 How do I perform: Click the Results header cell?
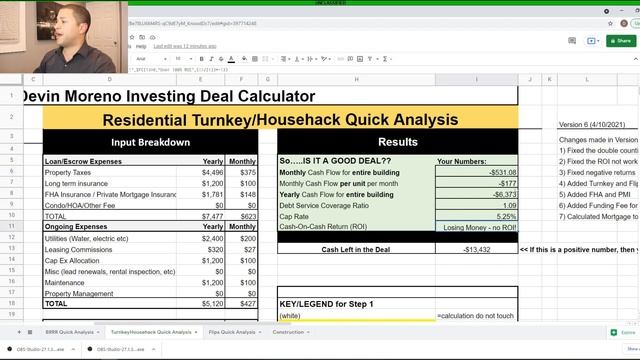(x=398, y=142)
